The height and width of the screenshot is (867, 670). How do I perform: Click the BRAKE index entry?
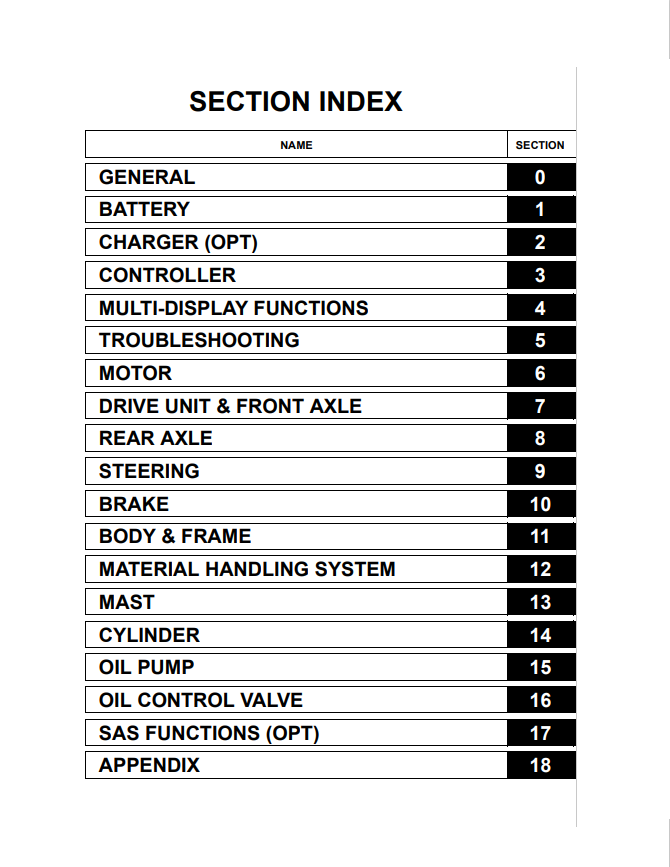click(x=134, y=505)
